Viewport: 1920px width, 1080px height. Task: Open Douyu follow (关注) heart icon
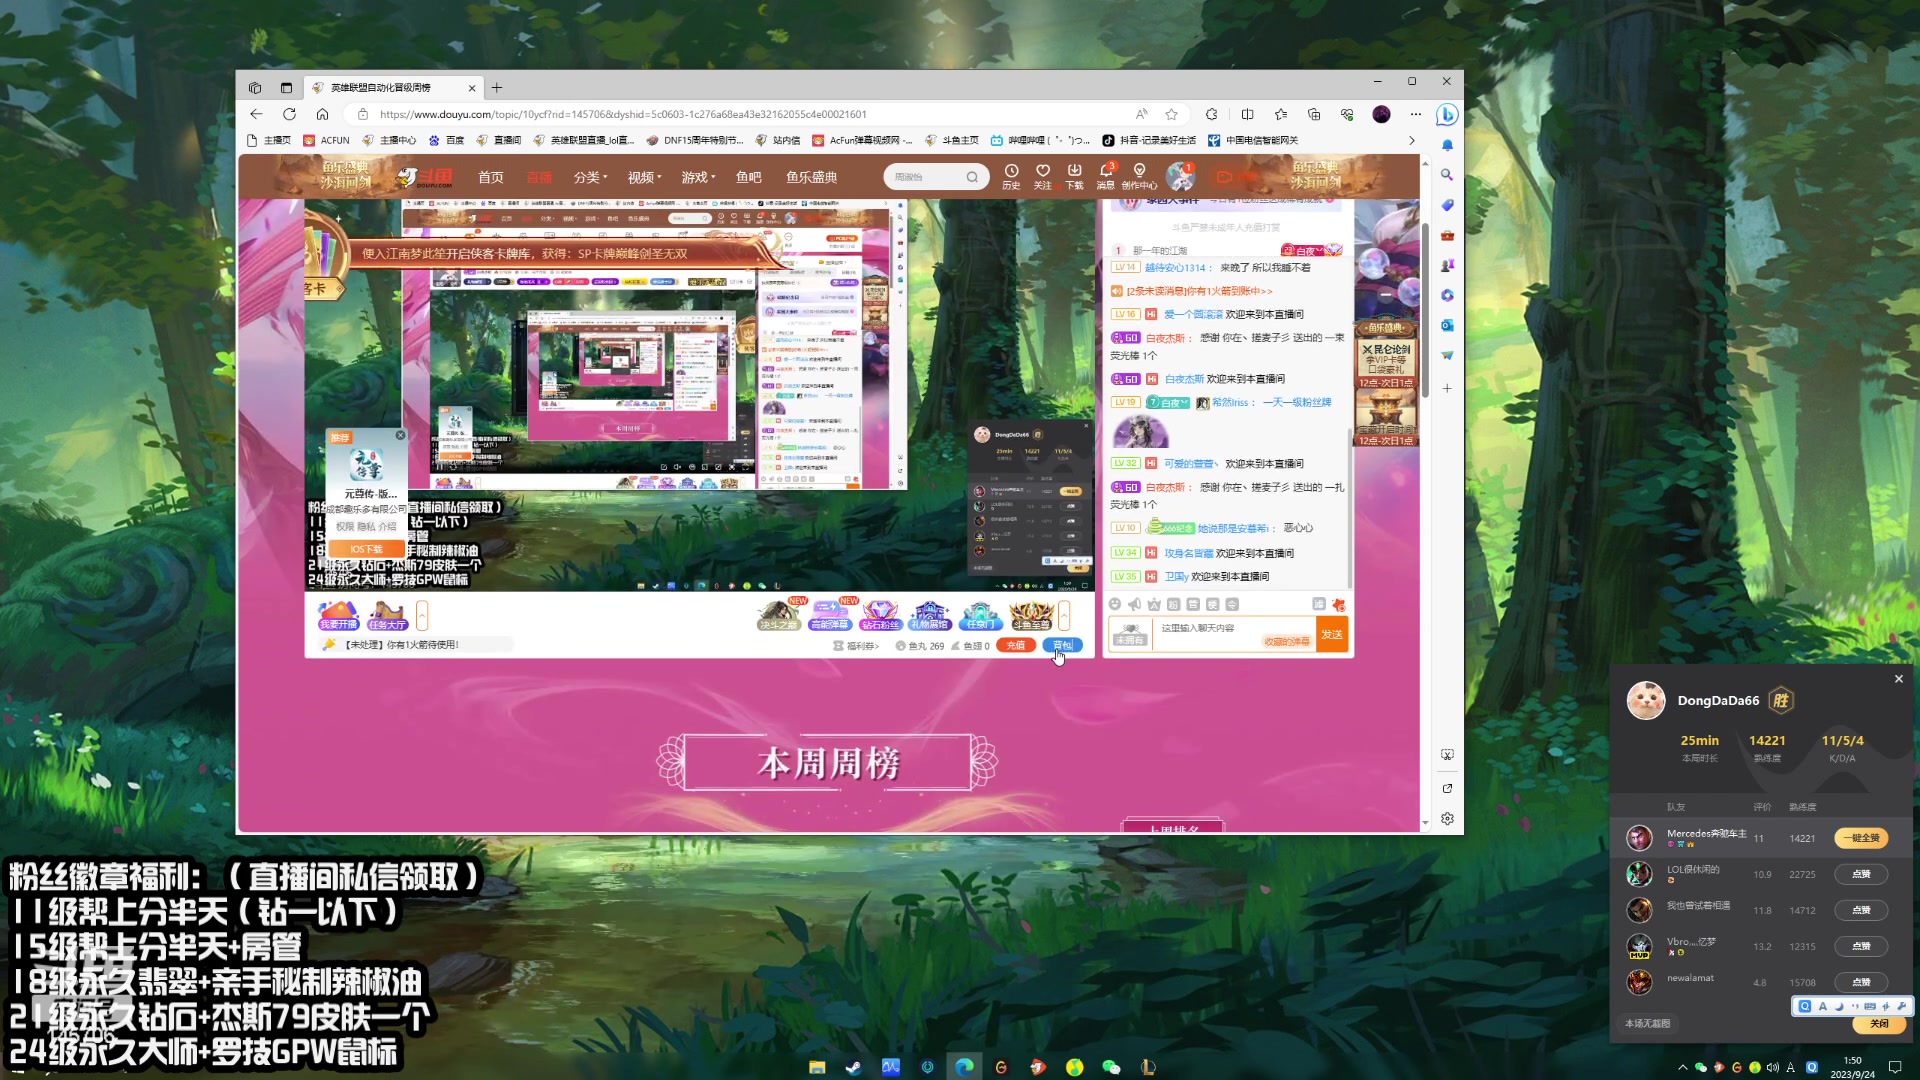click(x=1043, y=176)
